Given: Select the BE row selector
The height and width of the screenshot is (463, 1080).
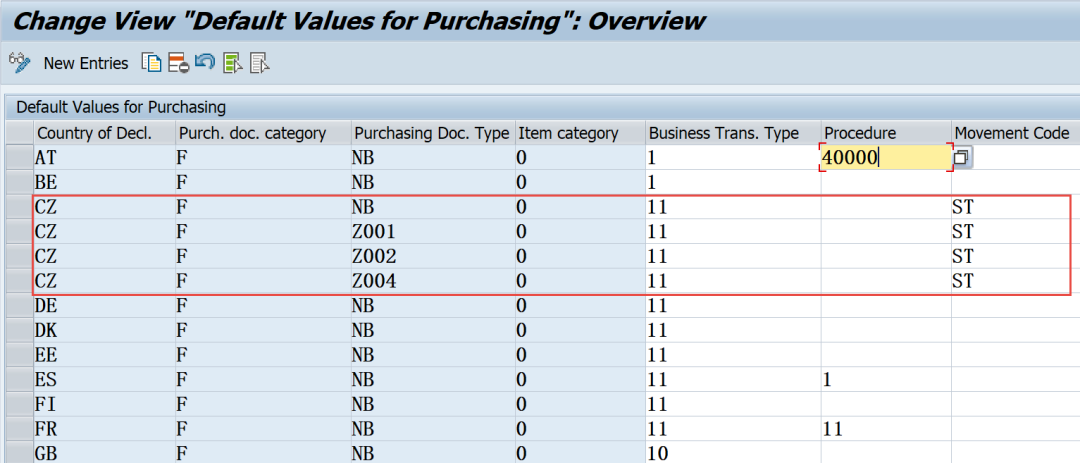Looking at the screenshot, I should (19, 183).
